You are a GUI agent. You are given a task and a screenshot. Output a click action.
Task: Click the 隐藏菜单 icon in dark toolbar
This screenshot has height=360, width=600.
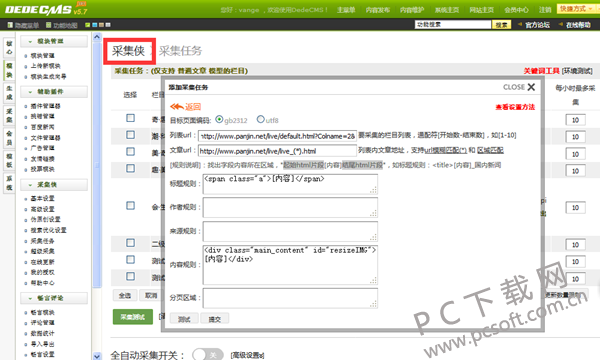10,25
